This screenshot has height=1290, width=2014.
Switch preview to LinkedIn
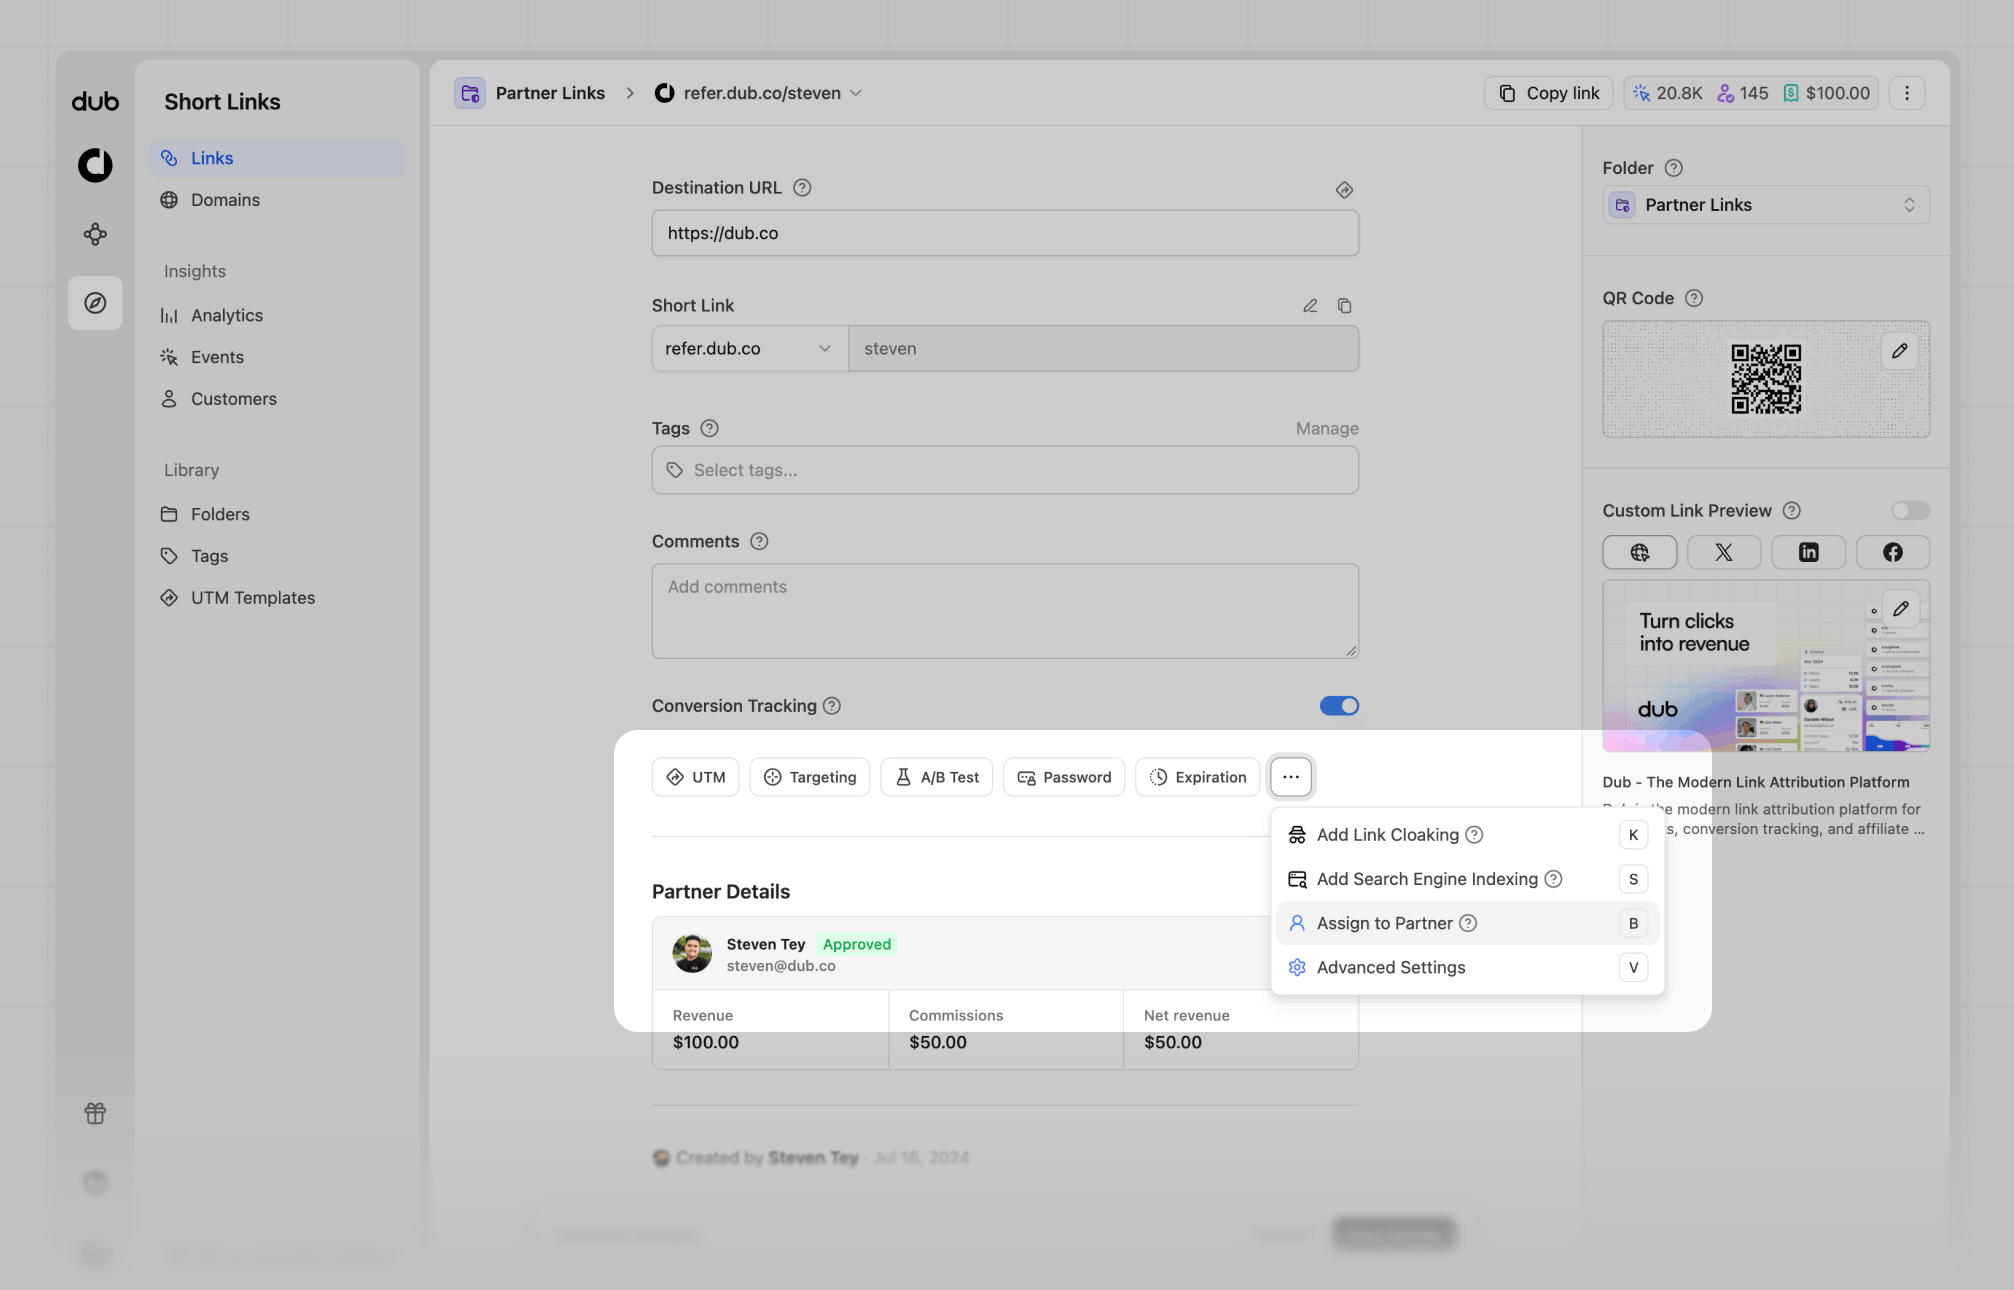(x=1808, y=552)
